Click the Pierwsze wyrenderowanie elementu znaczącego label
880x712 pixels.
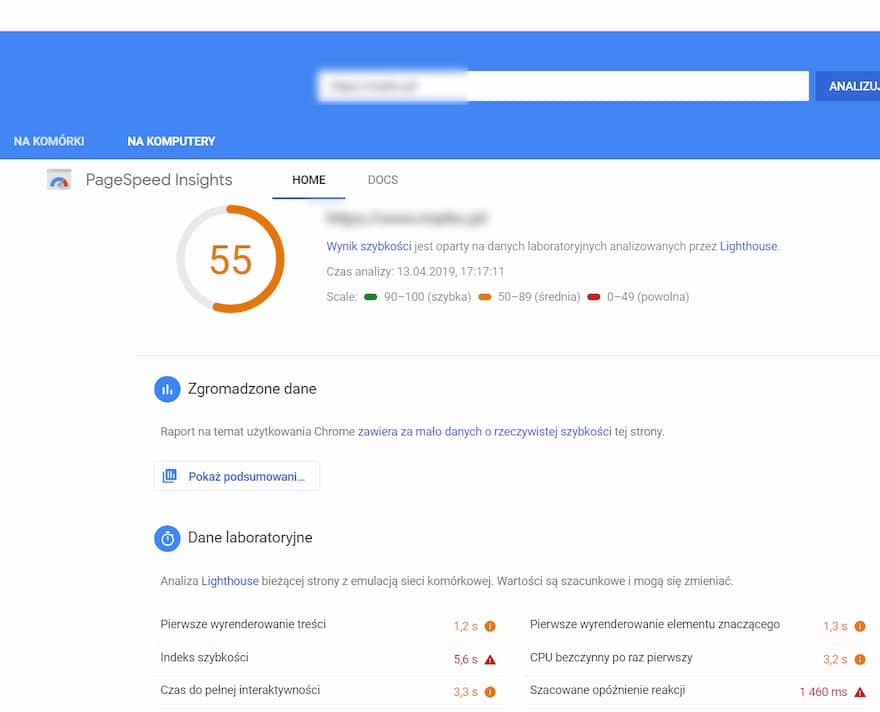click(655, 624)
